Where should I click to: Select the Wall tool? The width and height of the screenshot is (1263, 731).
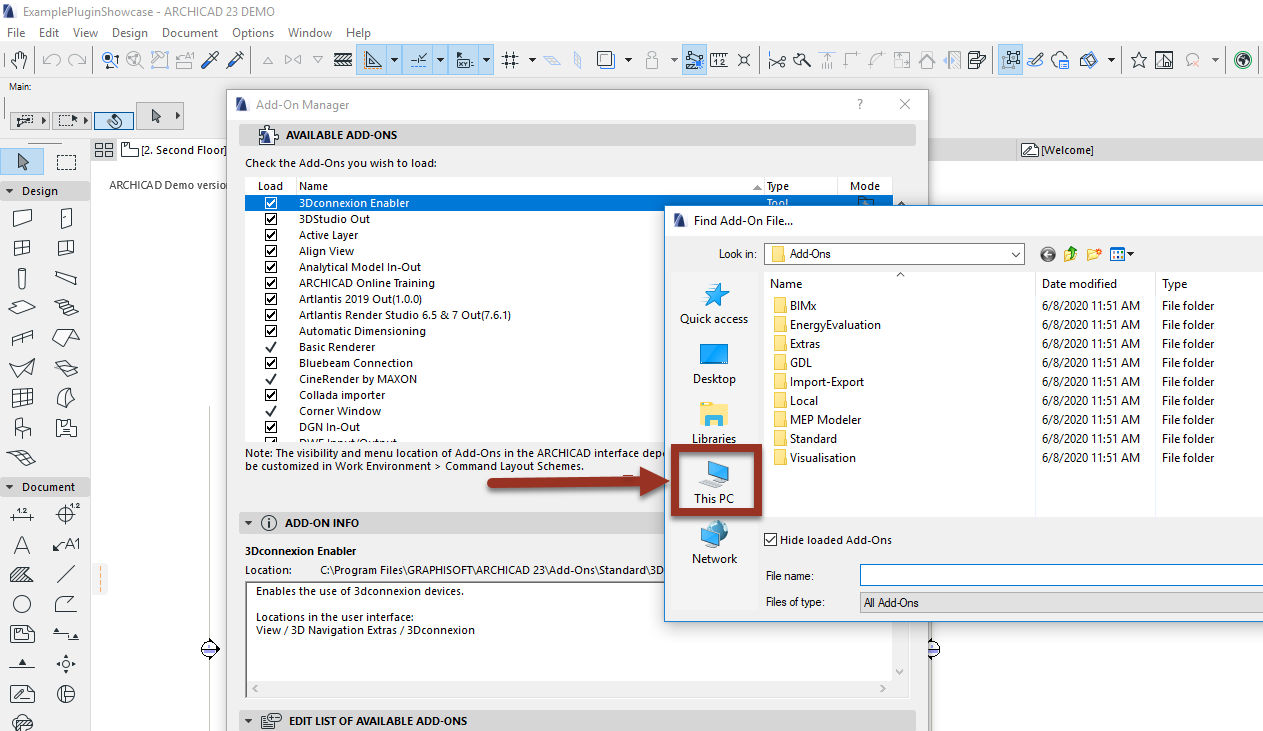tap(22, 218)
